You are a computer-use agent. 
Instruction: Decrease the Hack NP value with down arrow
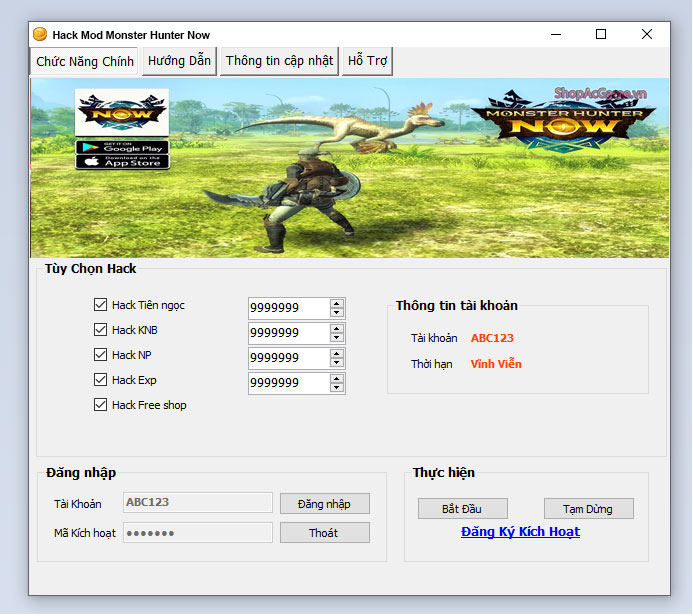337,362
